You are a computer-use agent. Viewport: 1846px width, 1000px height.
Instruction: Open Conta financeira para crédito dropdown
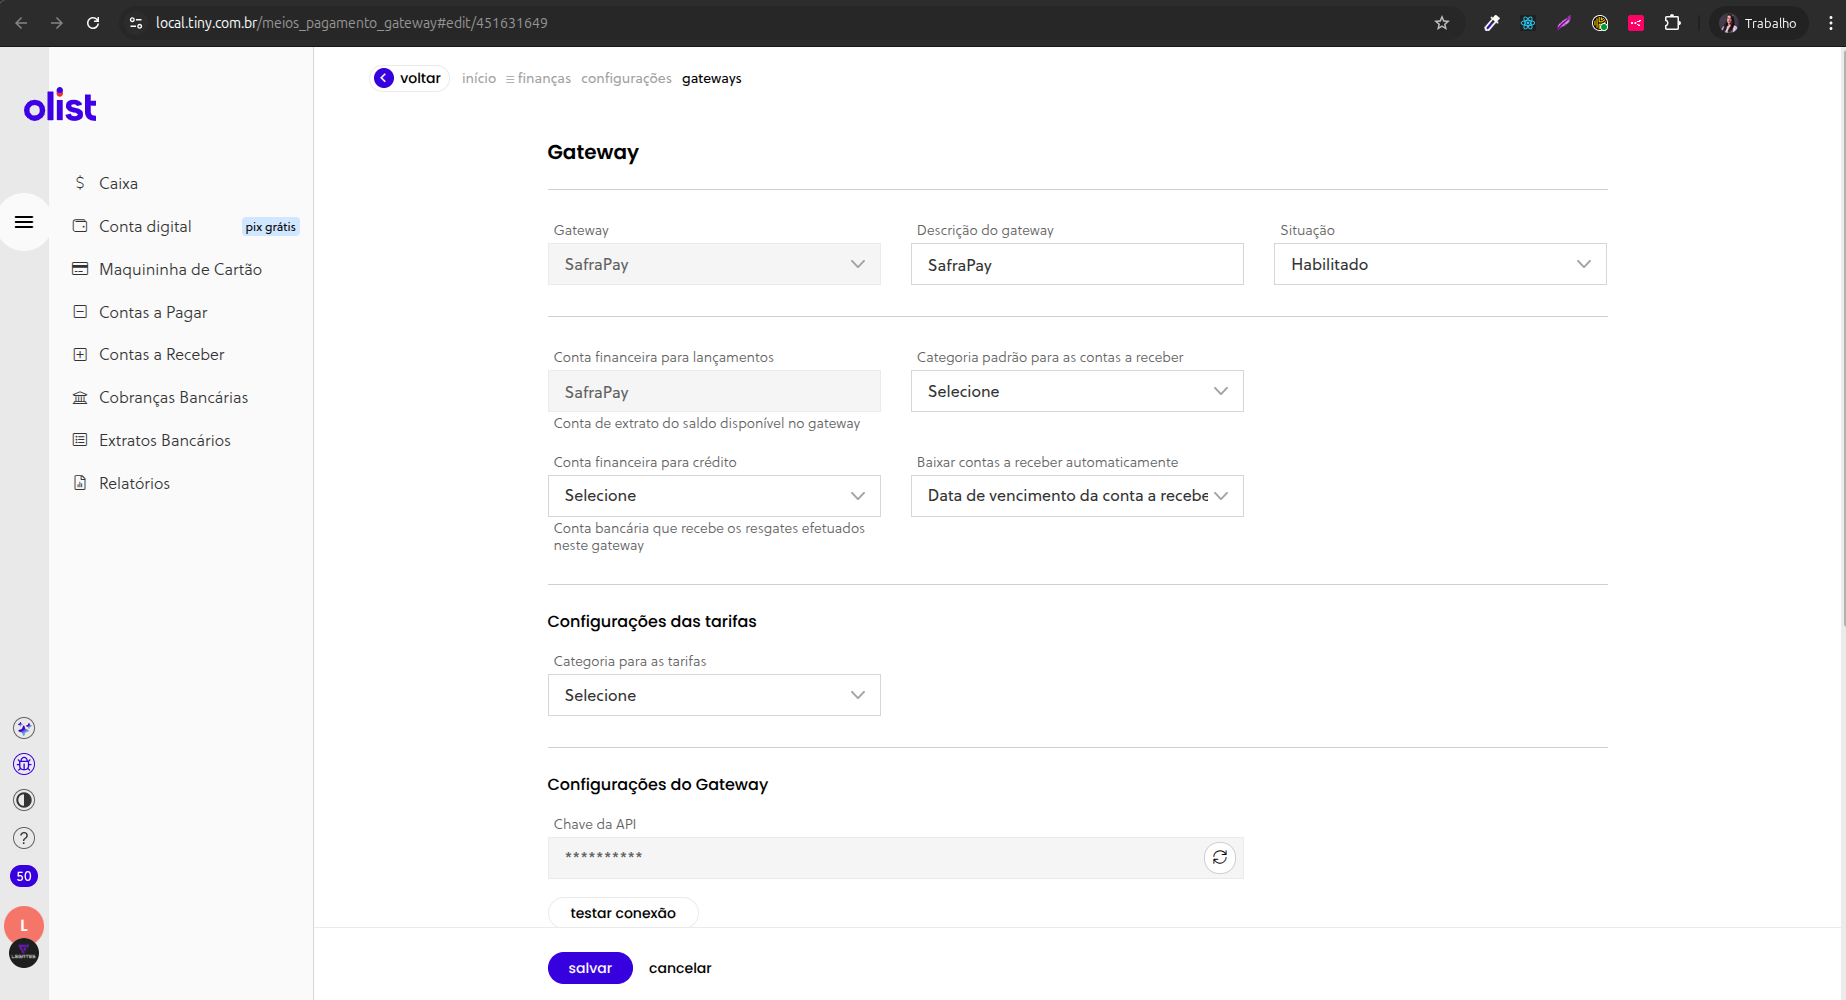pyautogui.click(x=714, y=496)
